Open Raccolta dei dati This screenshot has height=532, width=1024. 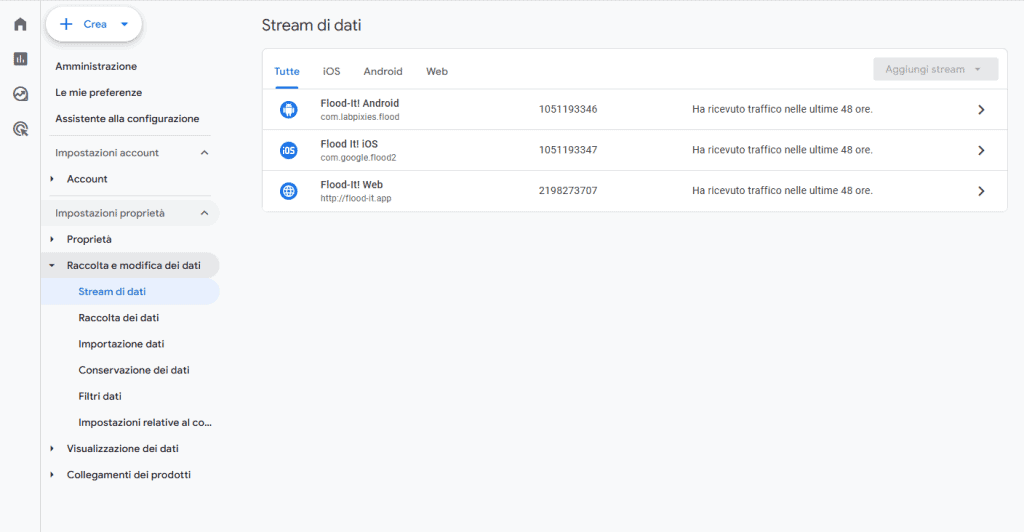coord(118,318)
